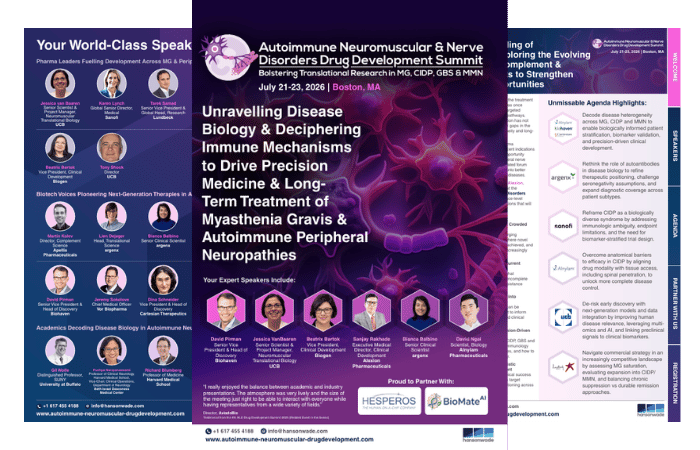The height and width of the screenshot is (450, 700).
Task: Click the hansonwade logo on the right page
Action: 650,410
